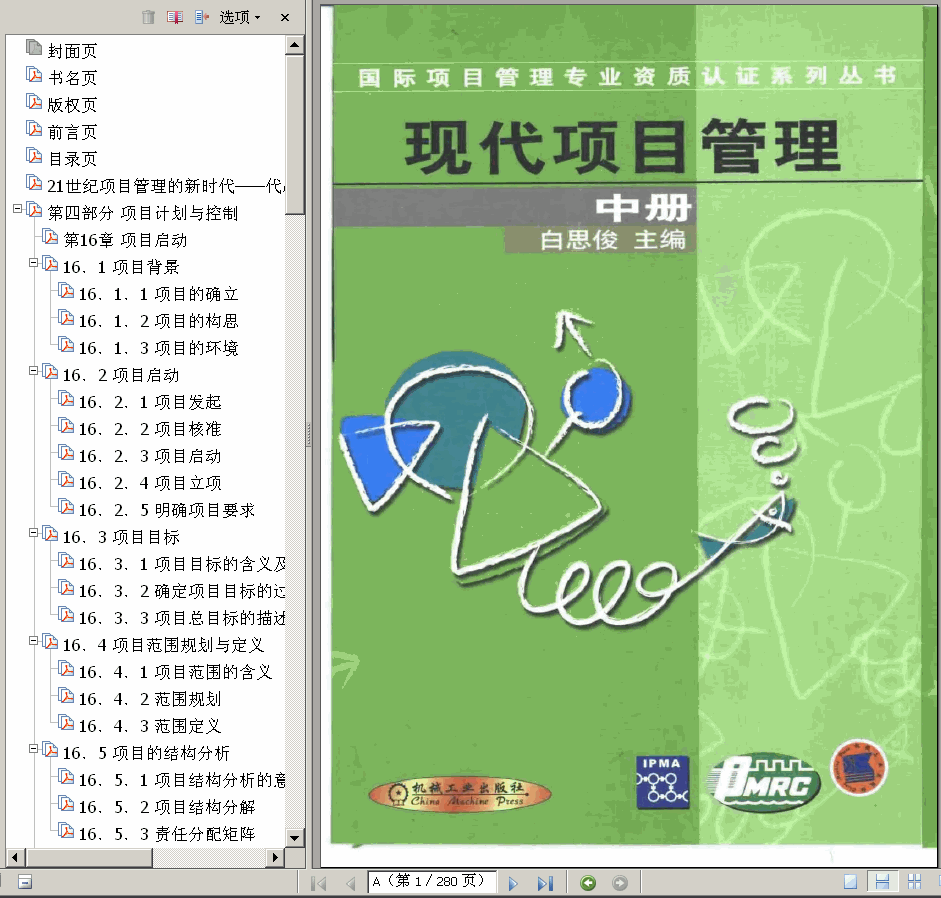Switch to facing pages layout

[x=914, y=882]
